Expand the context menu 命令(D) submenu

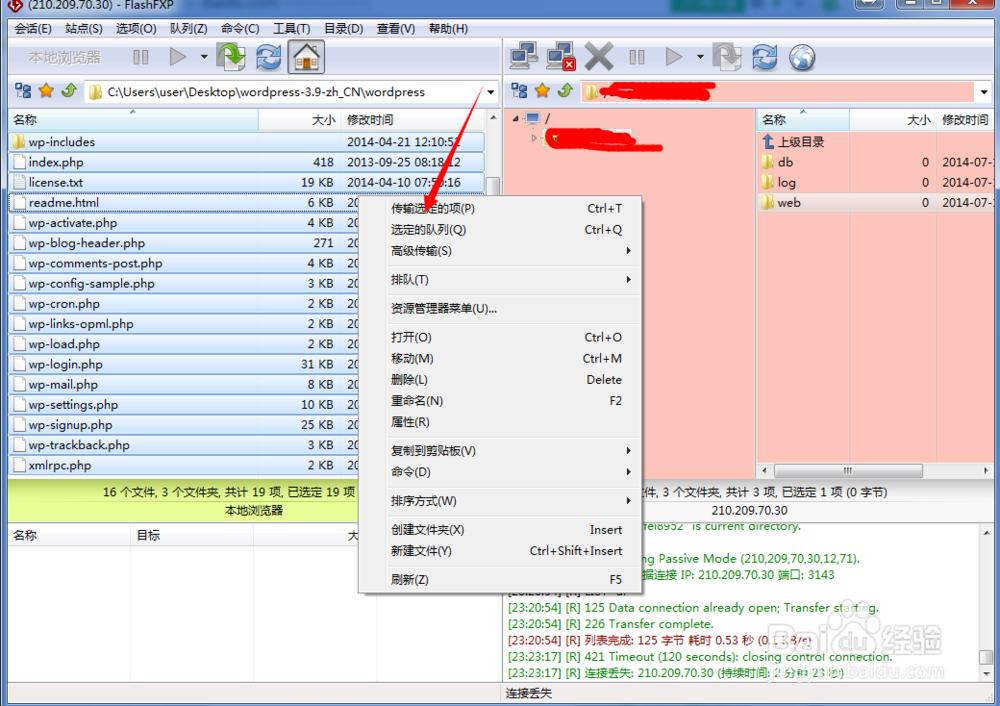pos(501,472)
